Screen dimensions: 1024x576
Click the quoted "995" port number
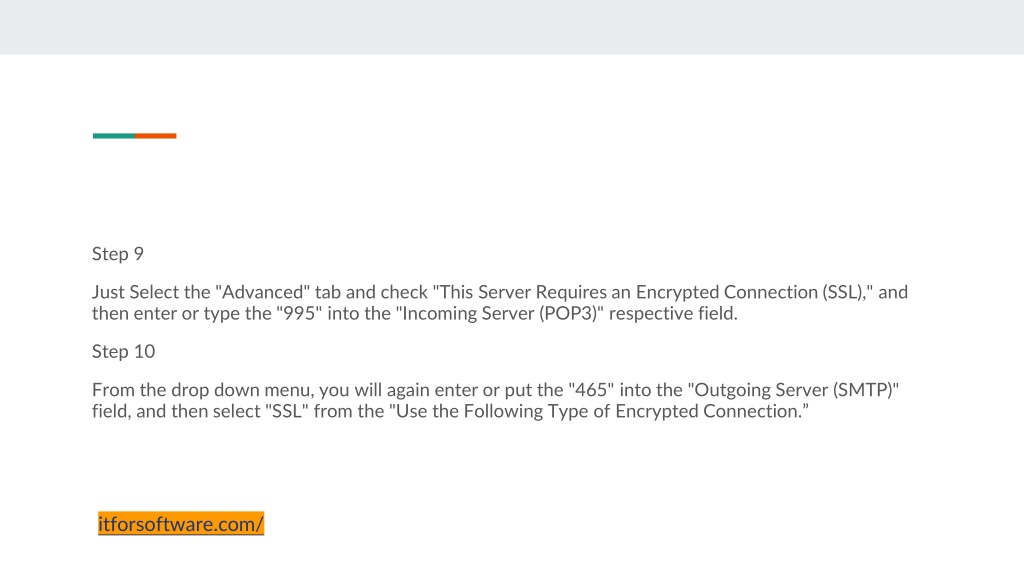pyautogui.click(x=298, y=313)
